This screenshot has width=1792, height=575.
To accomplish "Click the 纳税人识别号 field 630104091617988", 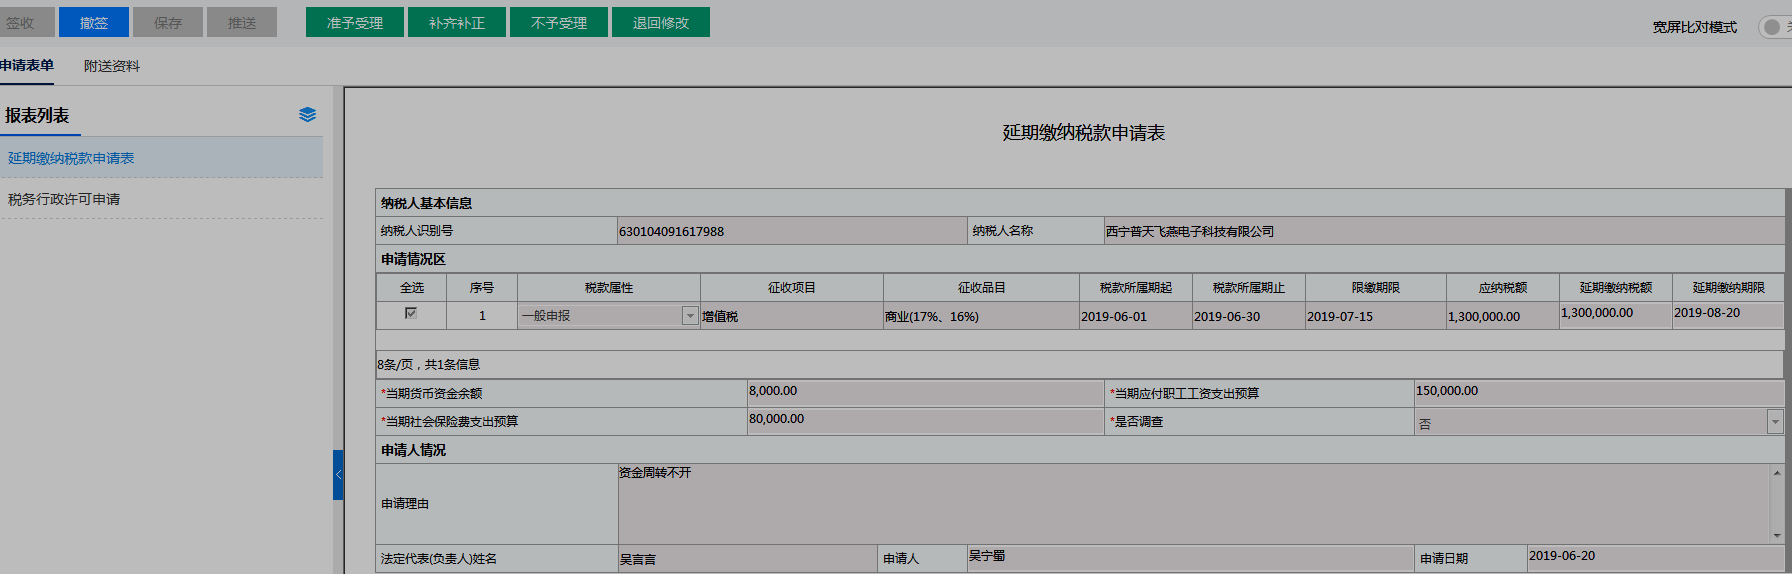I will tap(792, 231).
